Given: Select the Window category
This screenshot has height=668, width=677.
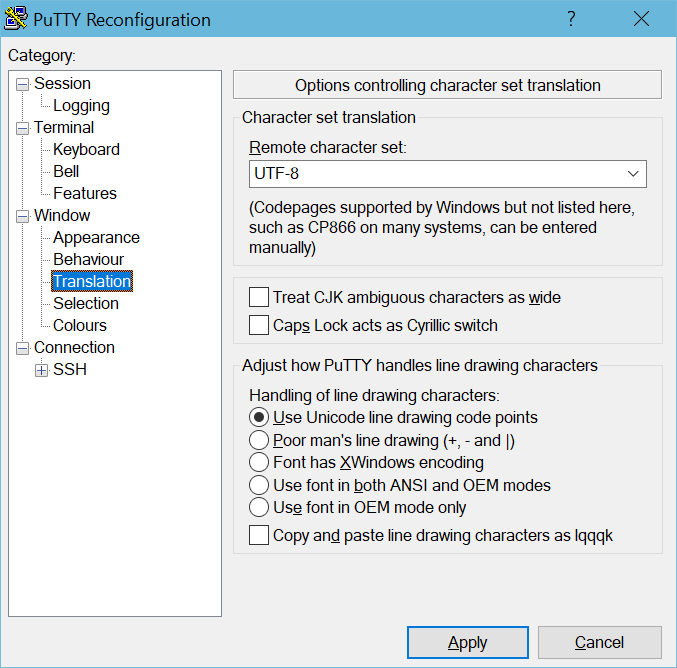Looking at the screenshot, I should 62,215.
